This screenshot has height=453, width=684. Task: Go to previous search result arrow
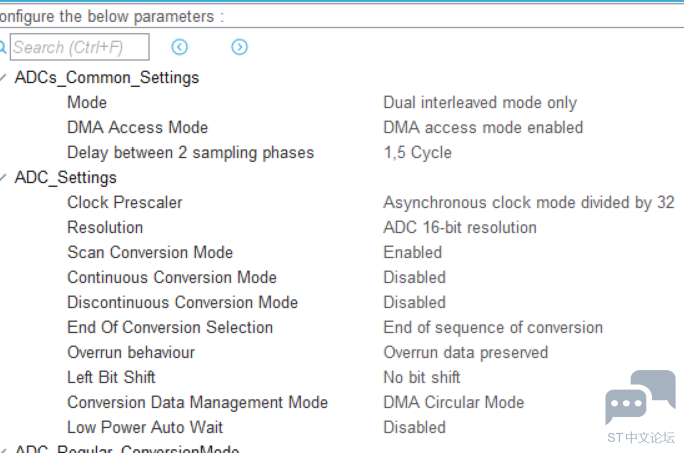tap(180, 47)
